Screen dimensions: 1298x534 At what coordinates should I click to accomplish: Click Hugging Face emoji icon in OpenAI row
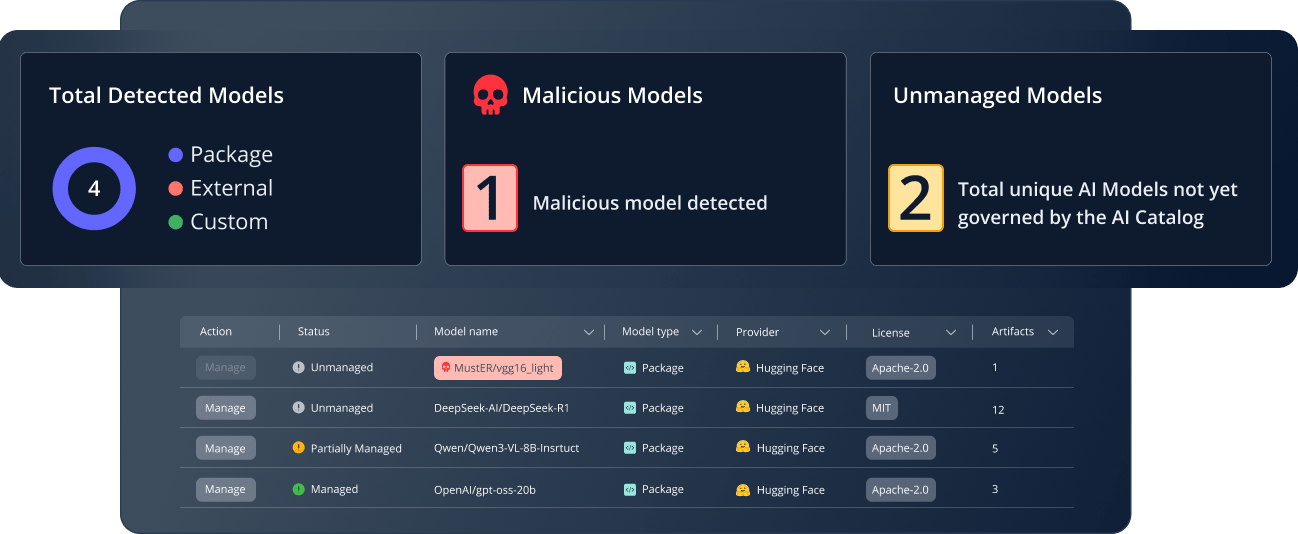743,489
